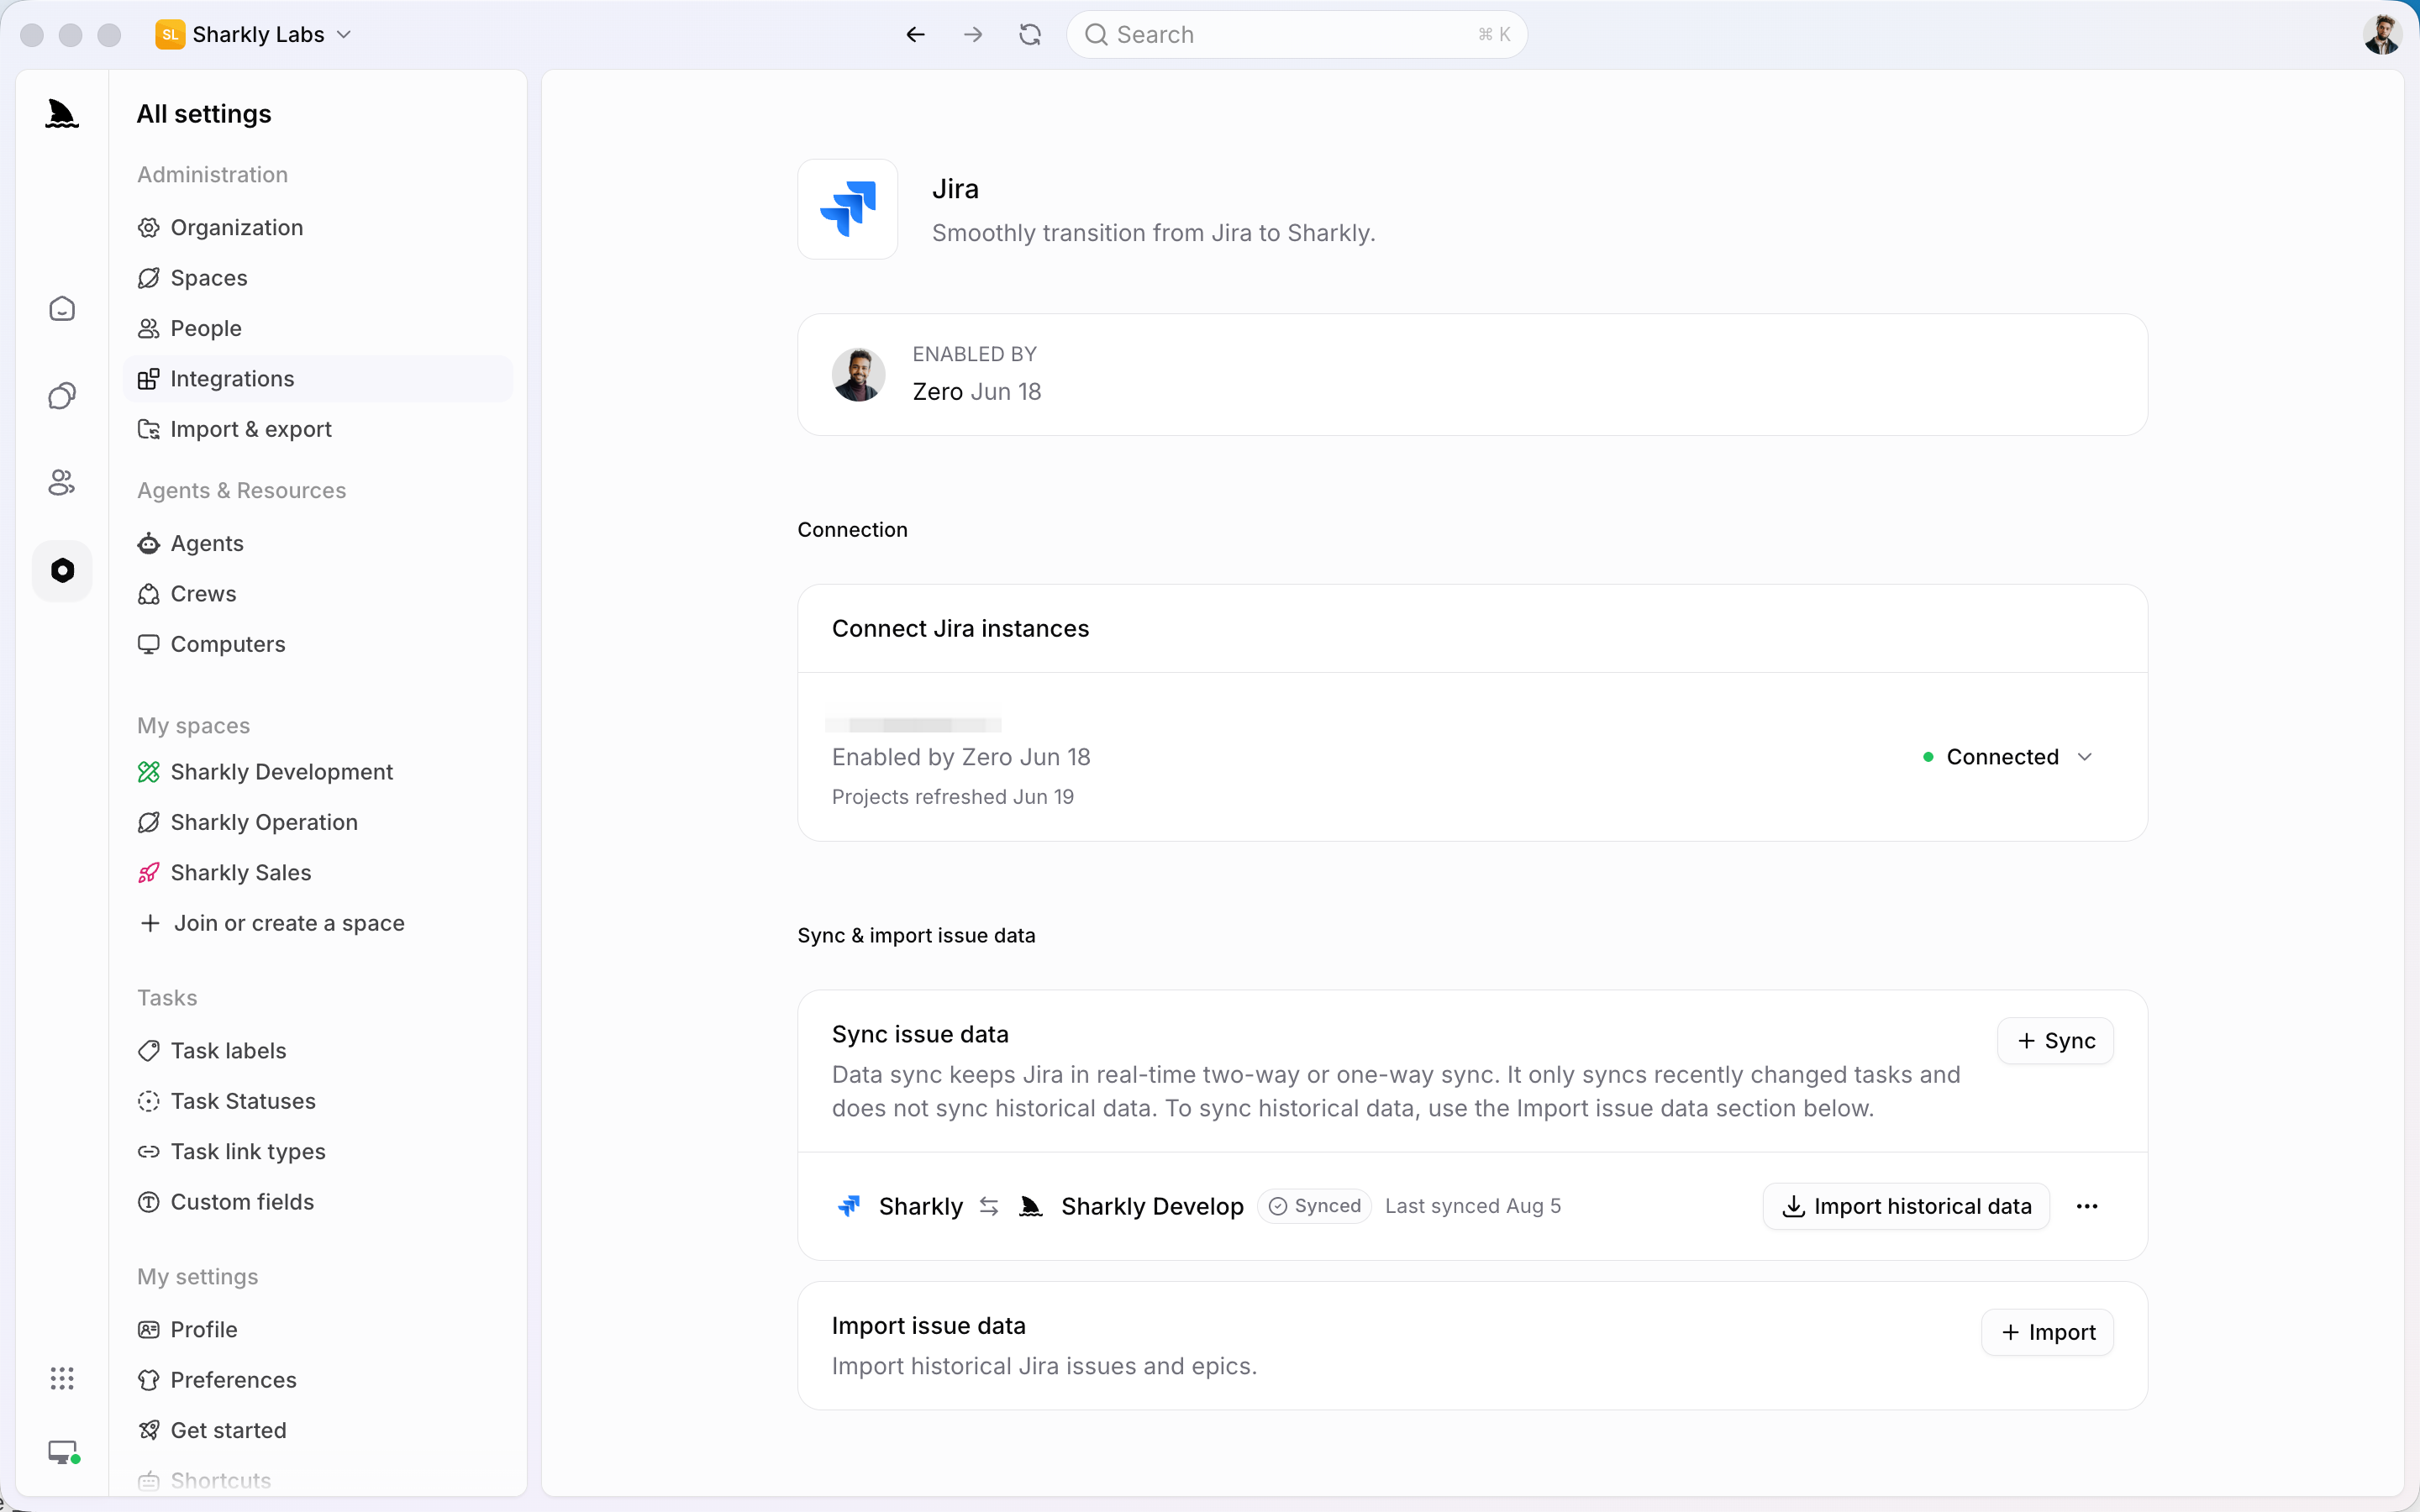This screenshot has width=2420, height=1512.
Task: Select the settings hexagon icon in left rail
Action: tap(62, 570)
